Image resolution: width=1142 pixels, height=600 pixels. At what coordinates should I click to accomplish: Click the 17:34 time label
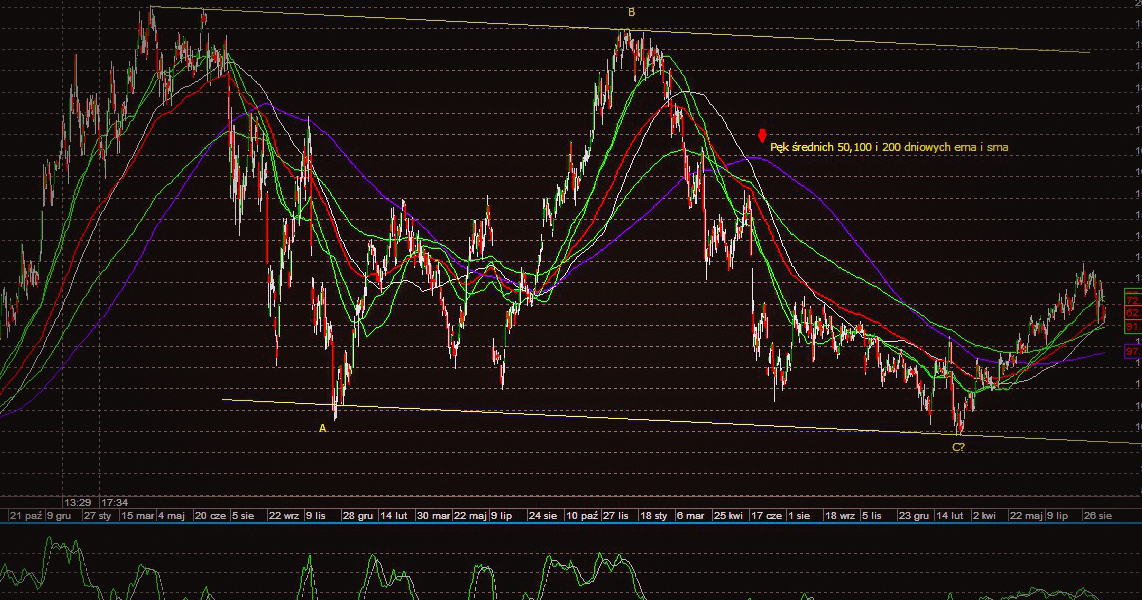[x=115, y=502]
